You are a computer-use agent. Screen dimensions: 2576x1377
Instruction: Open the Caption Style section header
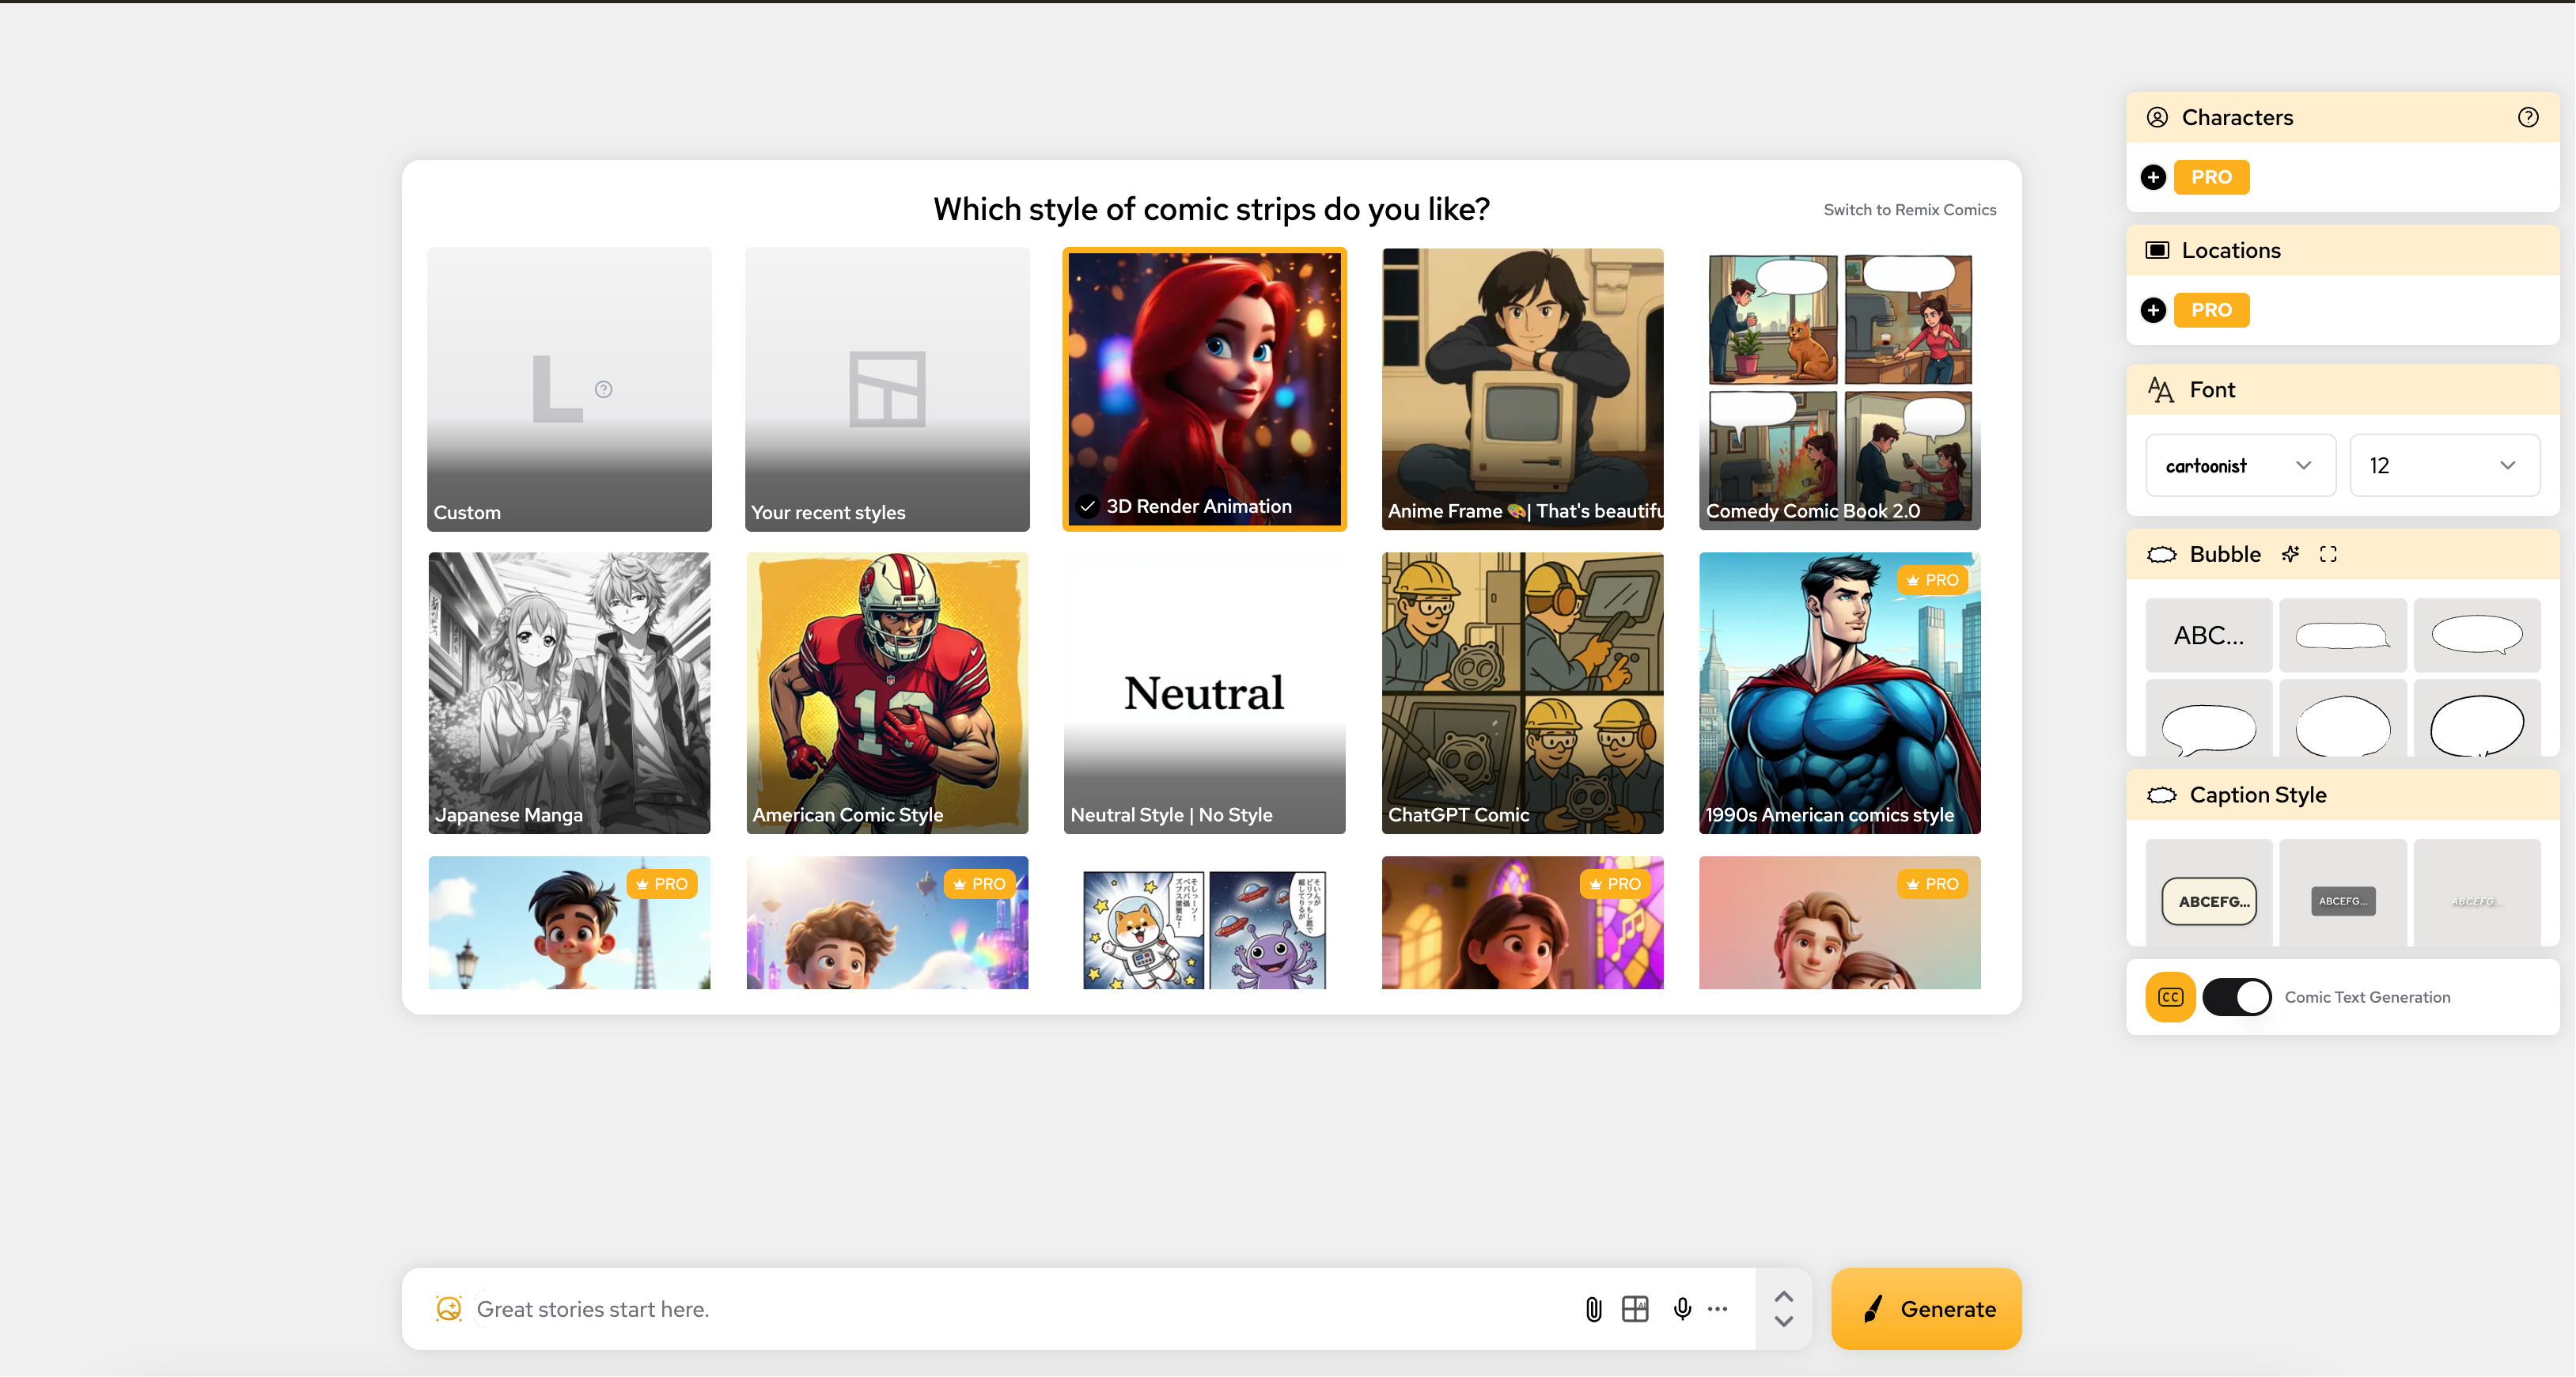(2258, 794)
